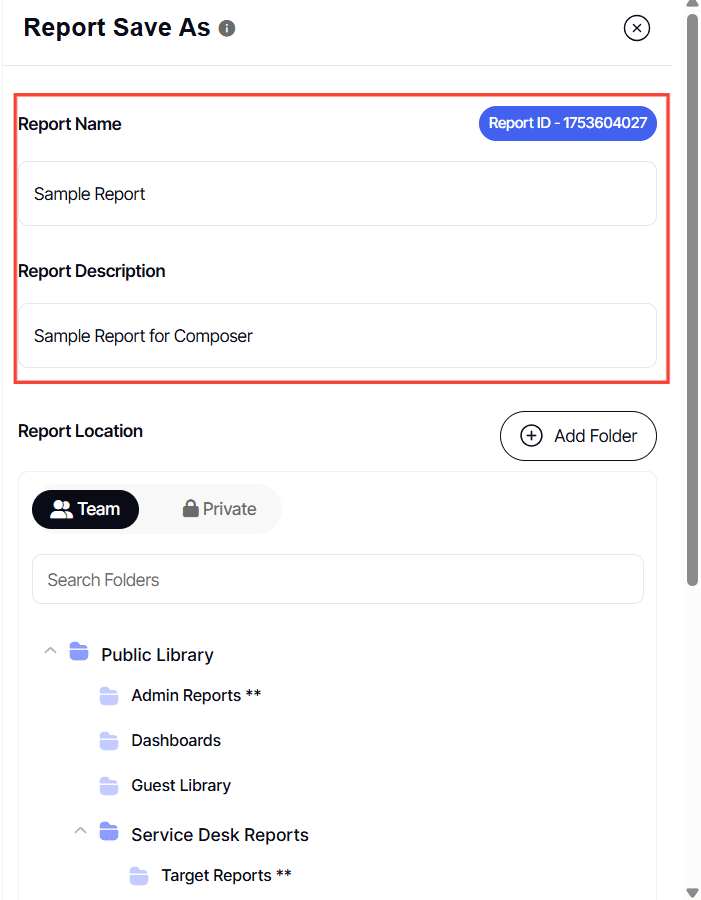Collapse the Service Desk Reports folder
The image size is (701, 900).
[79, 832]
